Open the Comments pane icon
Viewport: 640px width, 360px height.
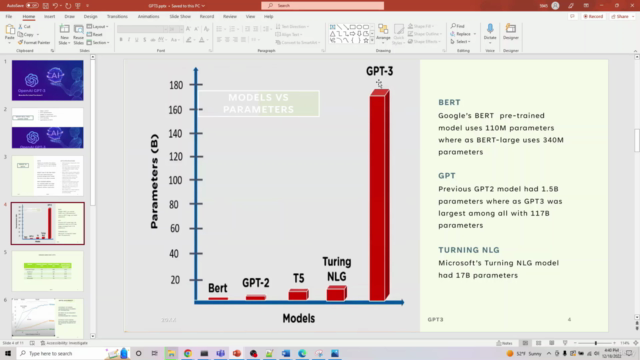[x=572, y=16]
